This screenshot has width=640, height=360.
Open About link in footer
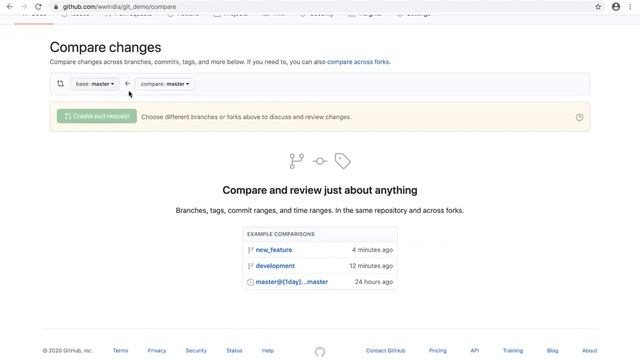pyautogui.click(x=590, y=351)
